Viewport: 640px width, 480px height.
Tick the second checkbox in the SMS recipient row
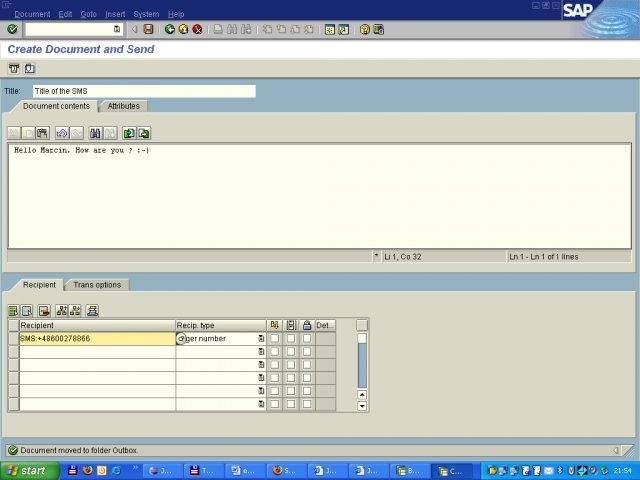tap(291, 339)
